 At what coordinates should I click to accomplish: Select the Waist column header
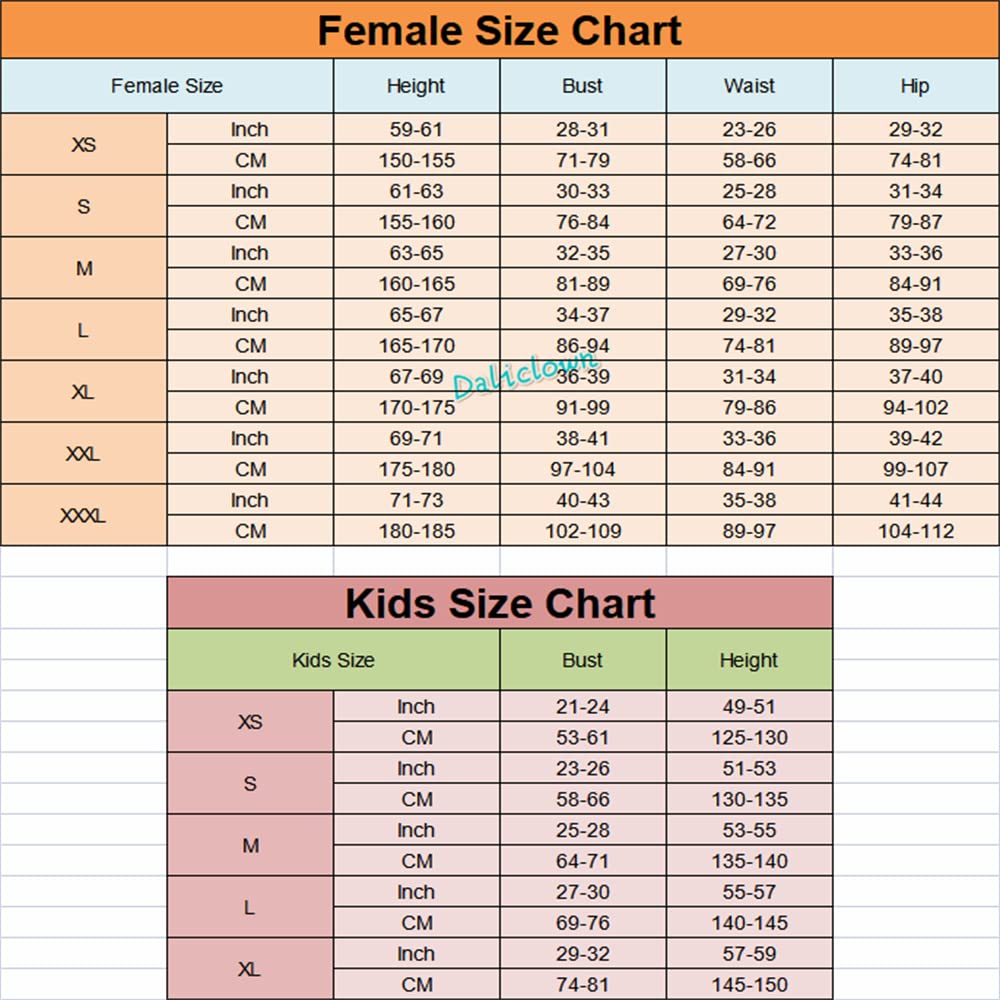coord(749,86)
